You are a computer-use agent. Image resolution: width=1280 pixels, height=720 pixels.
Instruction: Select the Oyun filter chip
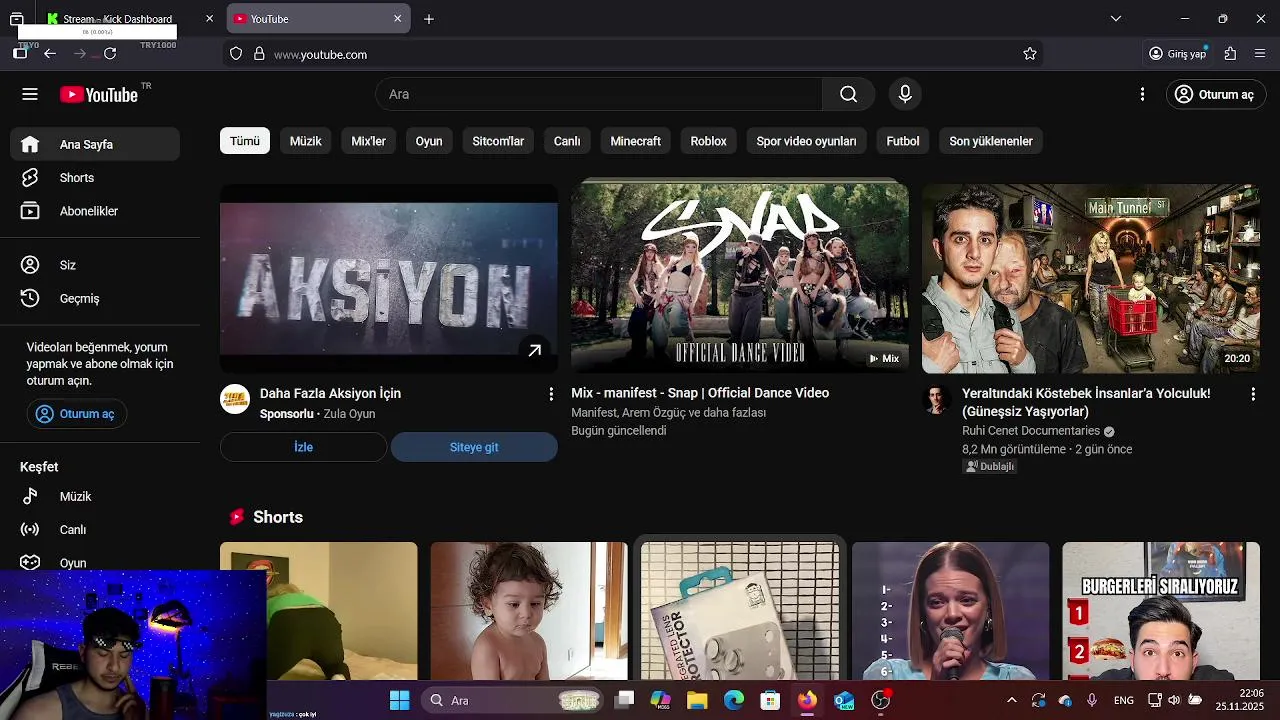tap(429, 141)
